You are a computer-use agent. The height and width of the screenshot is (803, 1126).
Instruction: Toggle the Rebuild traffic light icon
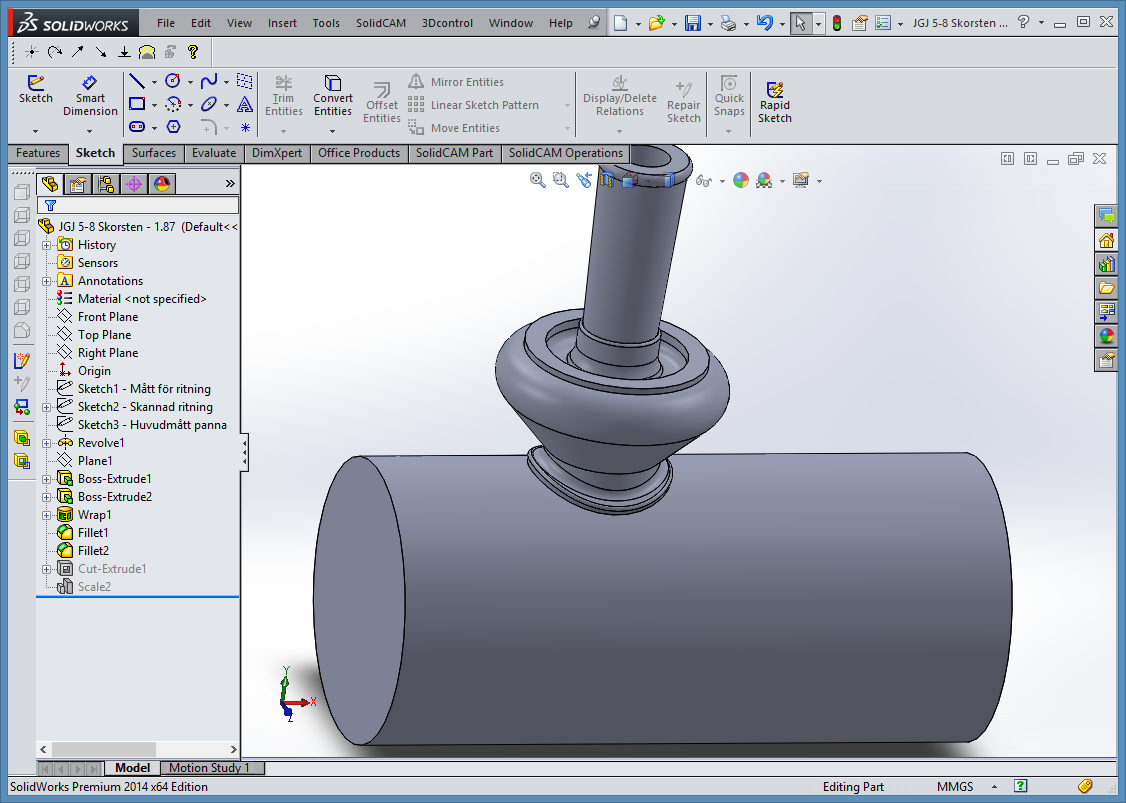(x=837, y=24)
